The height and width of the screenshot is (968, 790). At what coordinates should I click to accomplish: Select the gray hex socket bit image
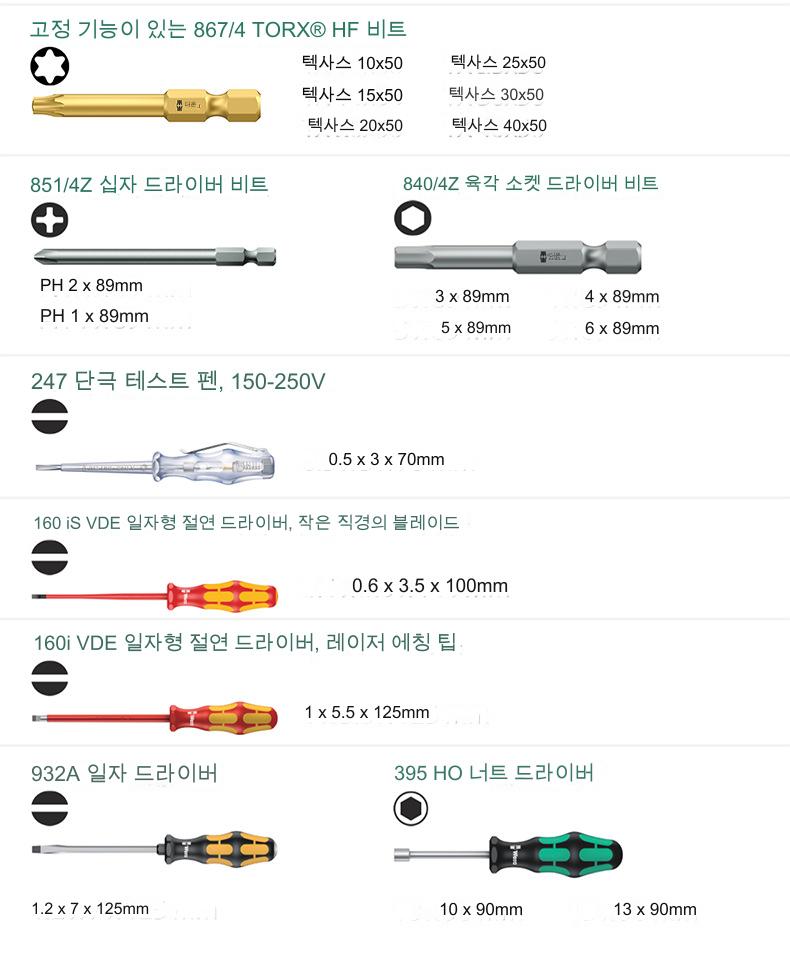point(517,257)
